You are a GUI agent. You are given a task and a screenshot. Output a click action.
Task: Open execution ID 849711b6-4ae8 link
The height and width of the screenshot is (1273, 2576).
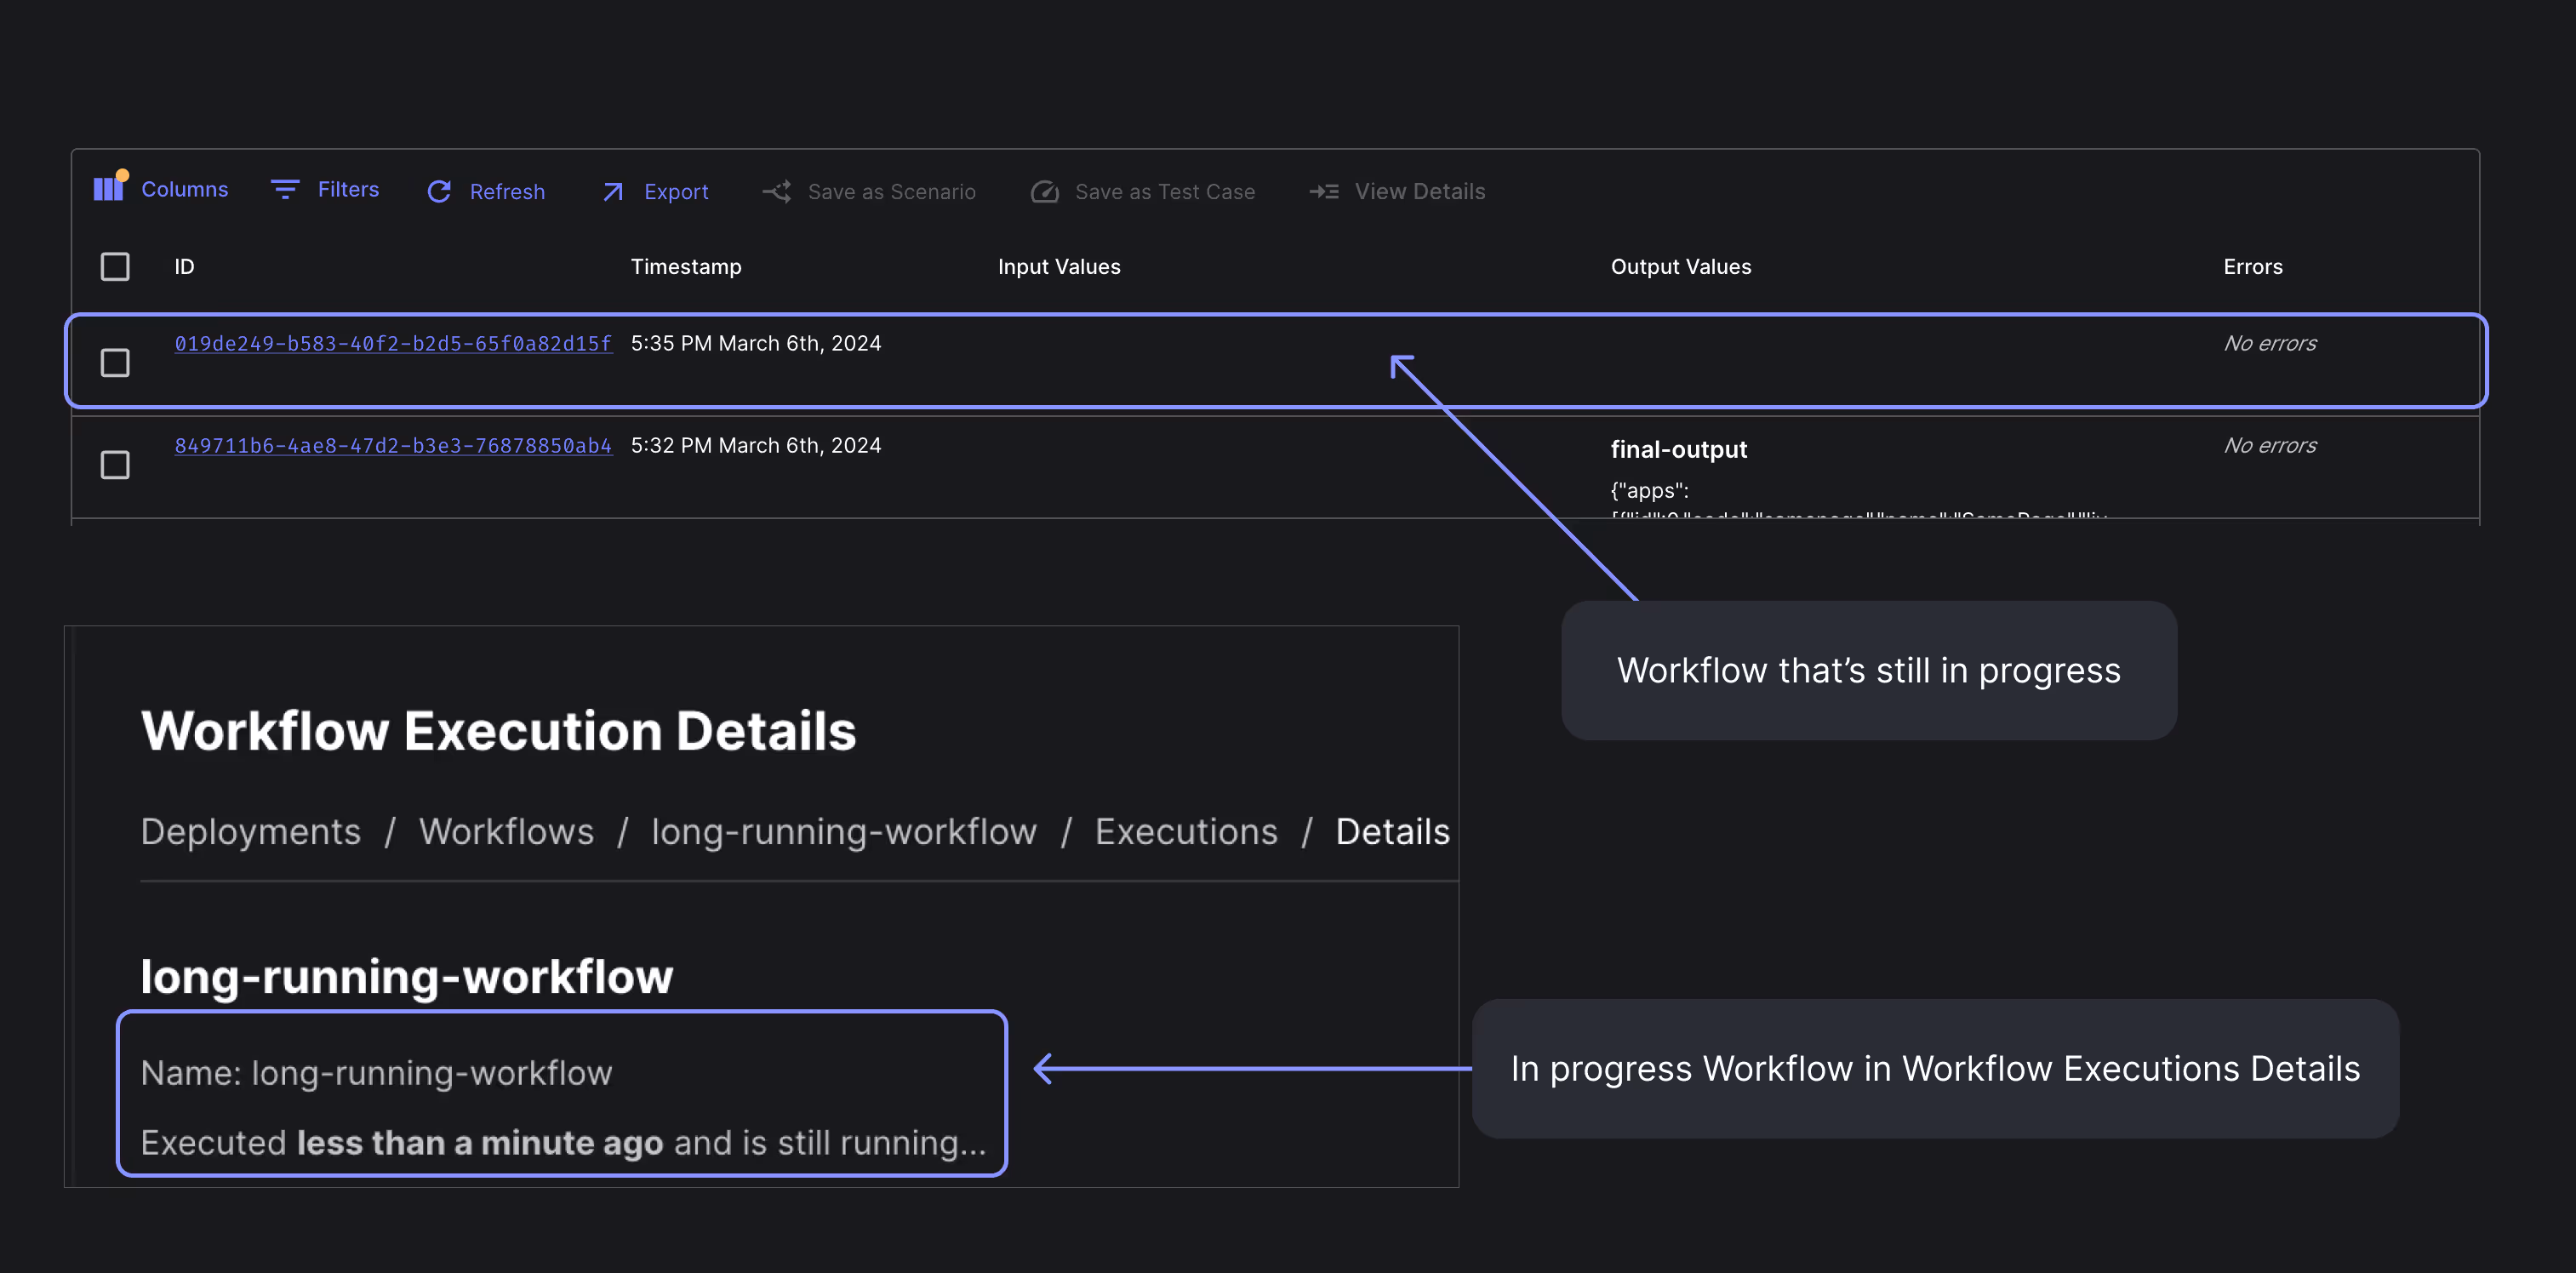[x=393, y=446]
